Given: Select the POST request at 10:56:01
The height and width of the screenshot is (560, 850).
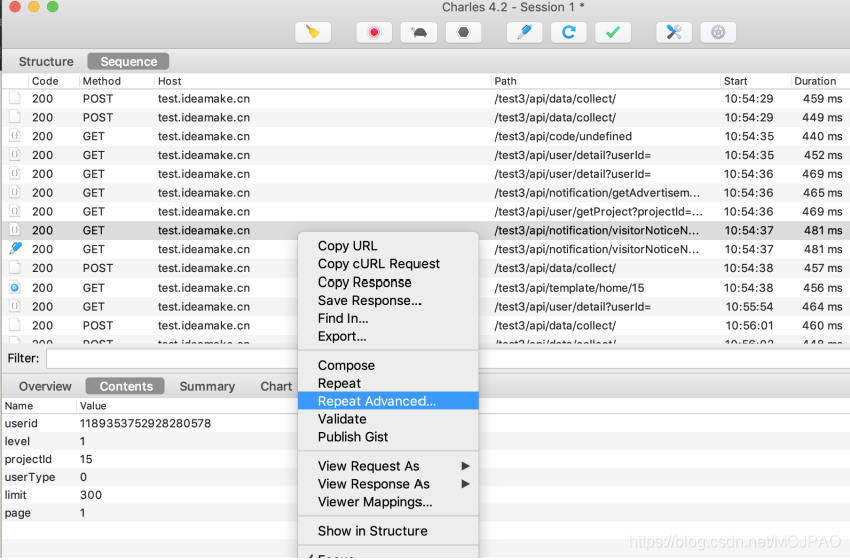Looking at the screenshot, I should coord(426,325).
